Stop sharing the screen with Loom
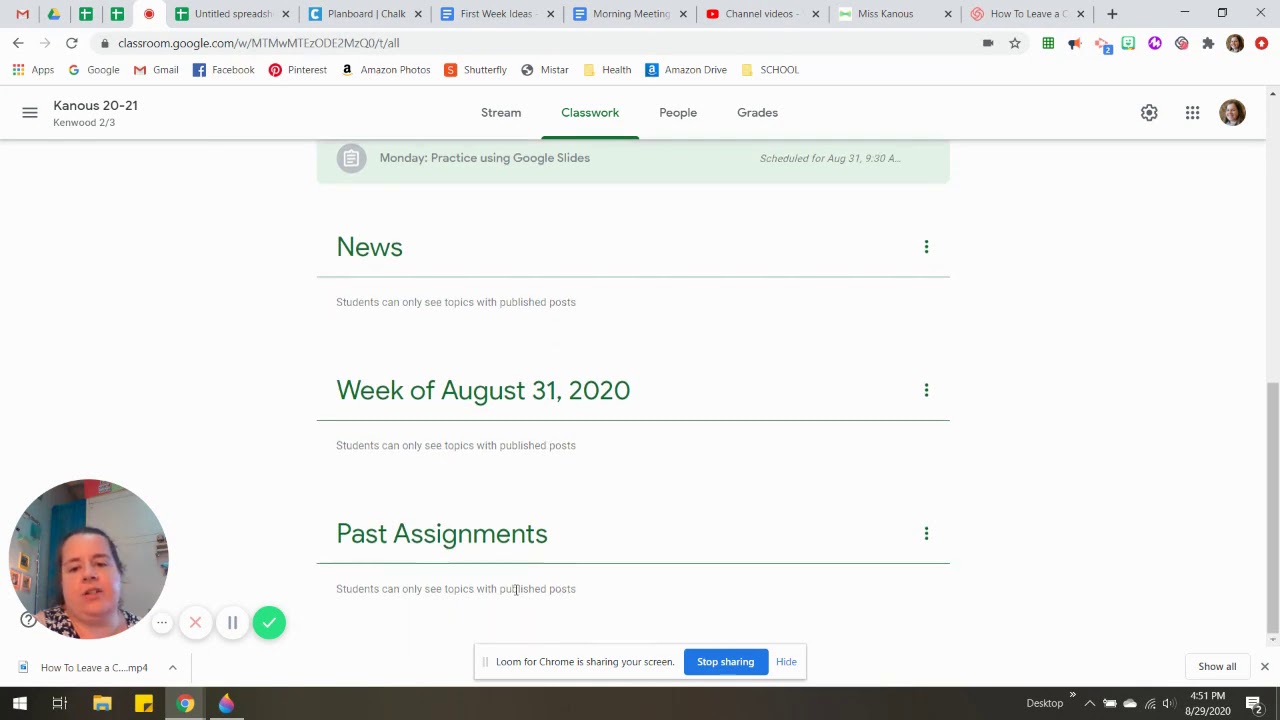This screenshot has width=1280, height=720. [x=725, y=662]
